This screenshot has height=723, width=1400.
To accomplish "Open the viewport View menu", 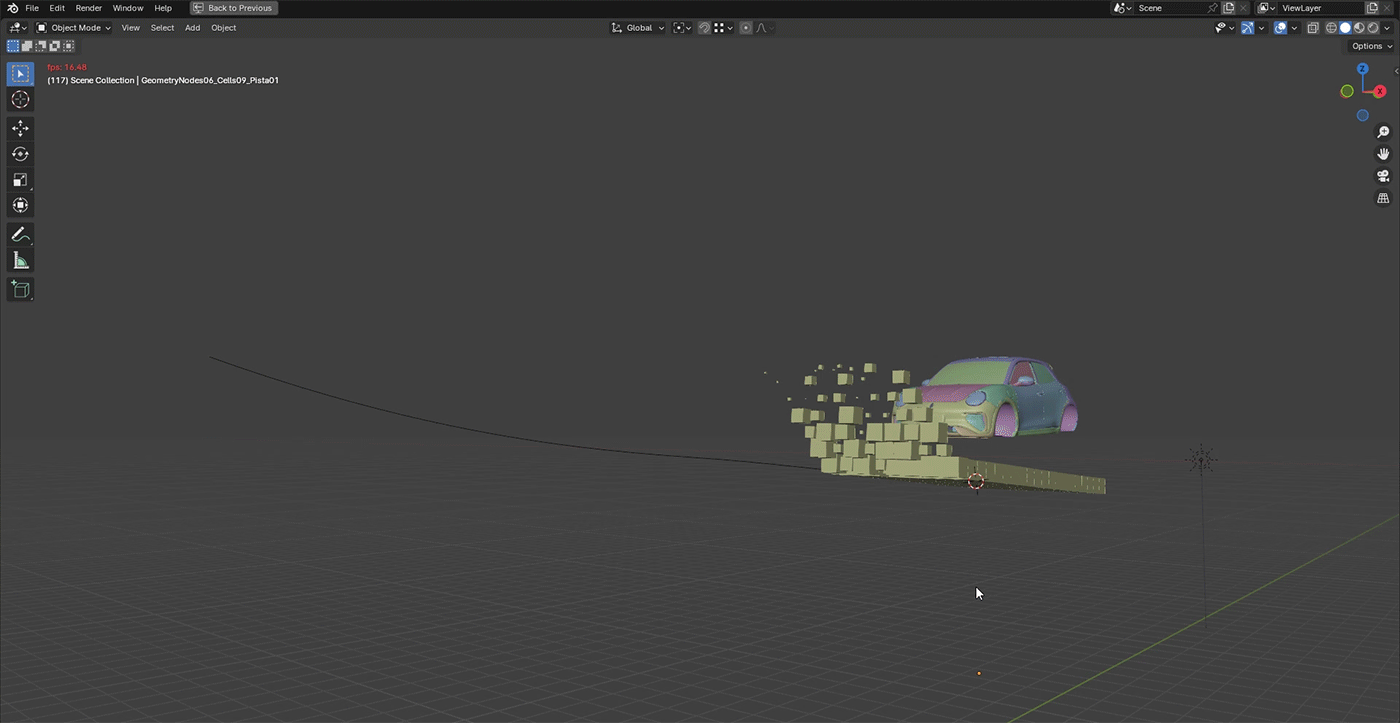I will (131, 28).
